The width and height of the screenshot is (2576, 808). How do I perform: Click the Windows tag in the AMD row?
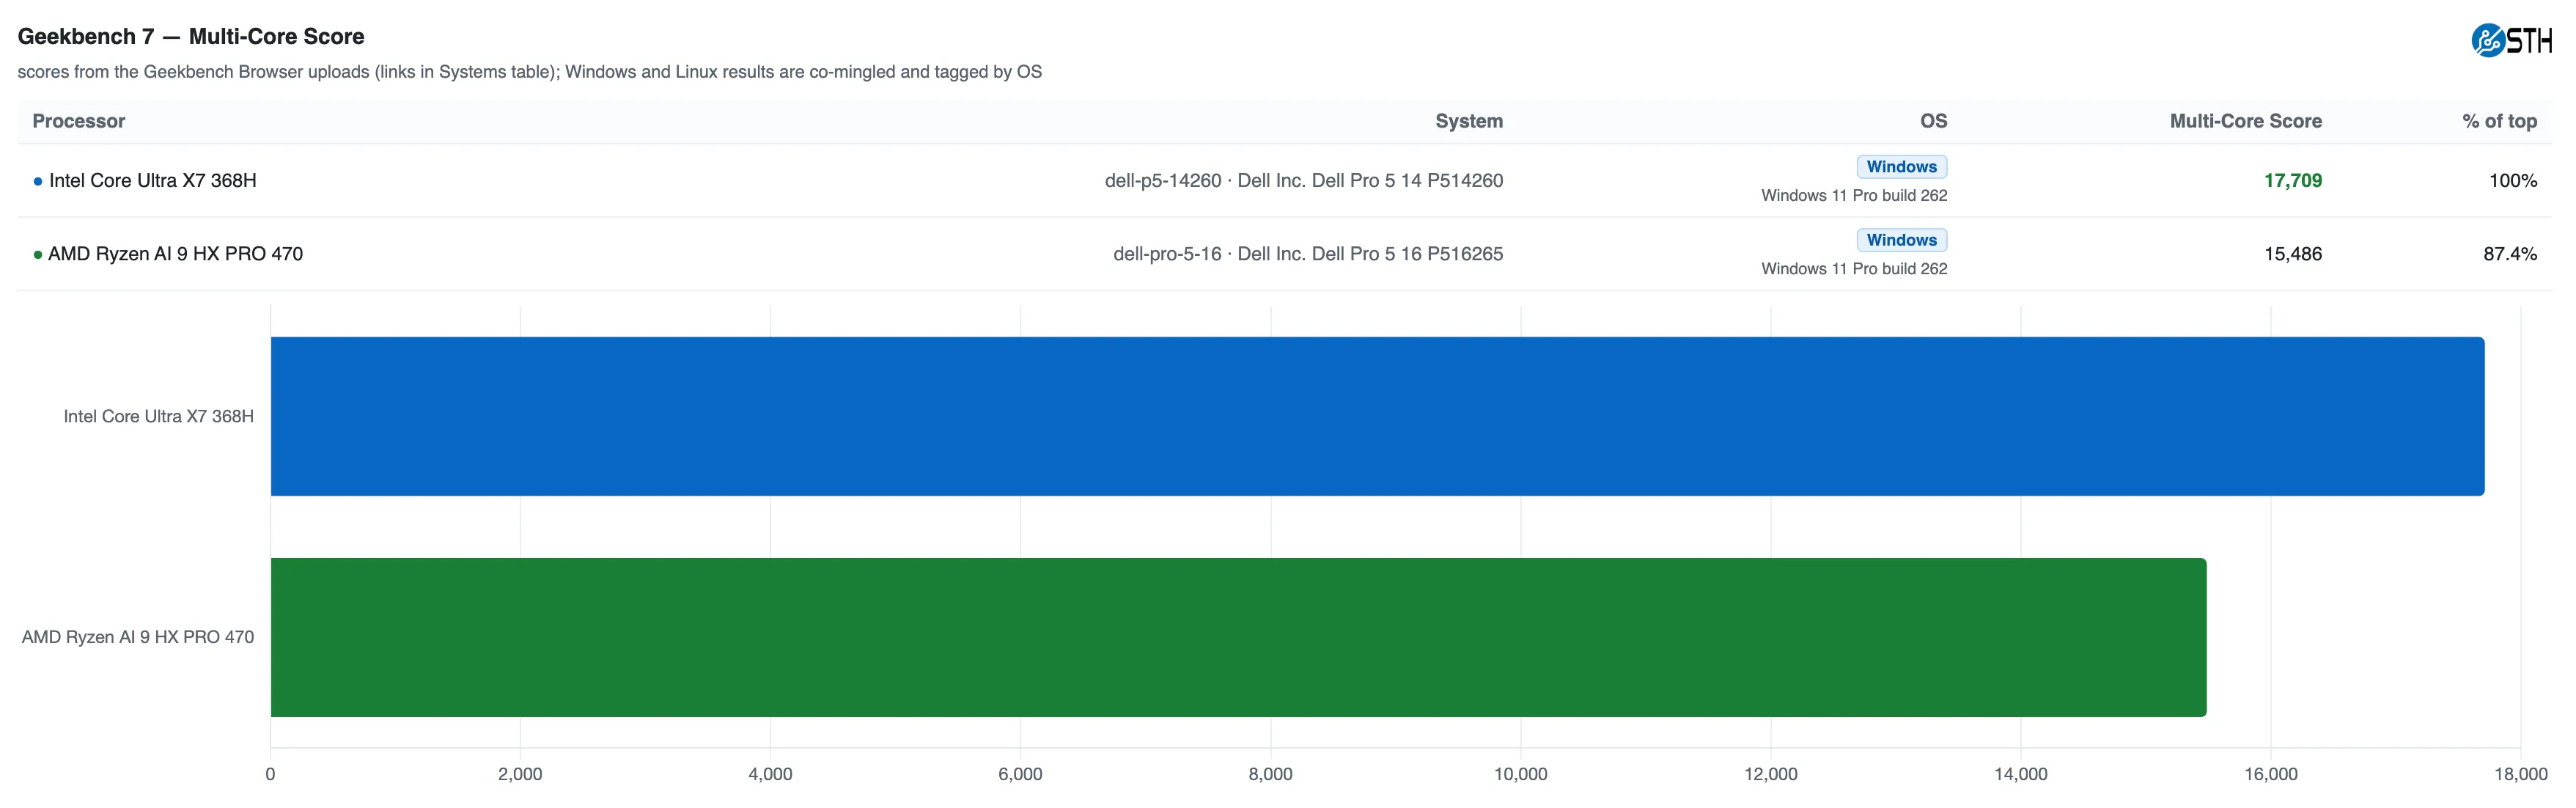(1901, 240)
